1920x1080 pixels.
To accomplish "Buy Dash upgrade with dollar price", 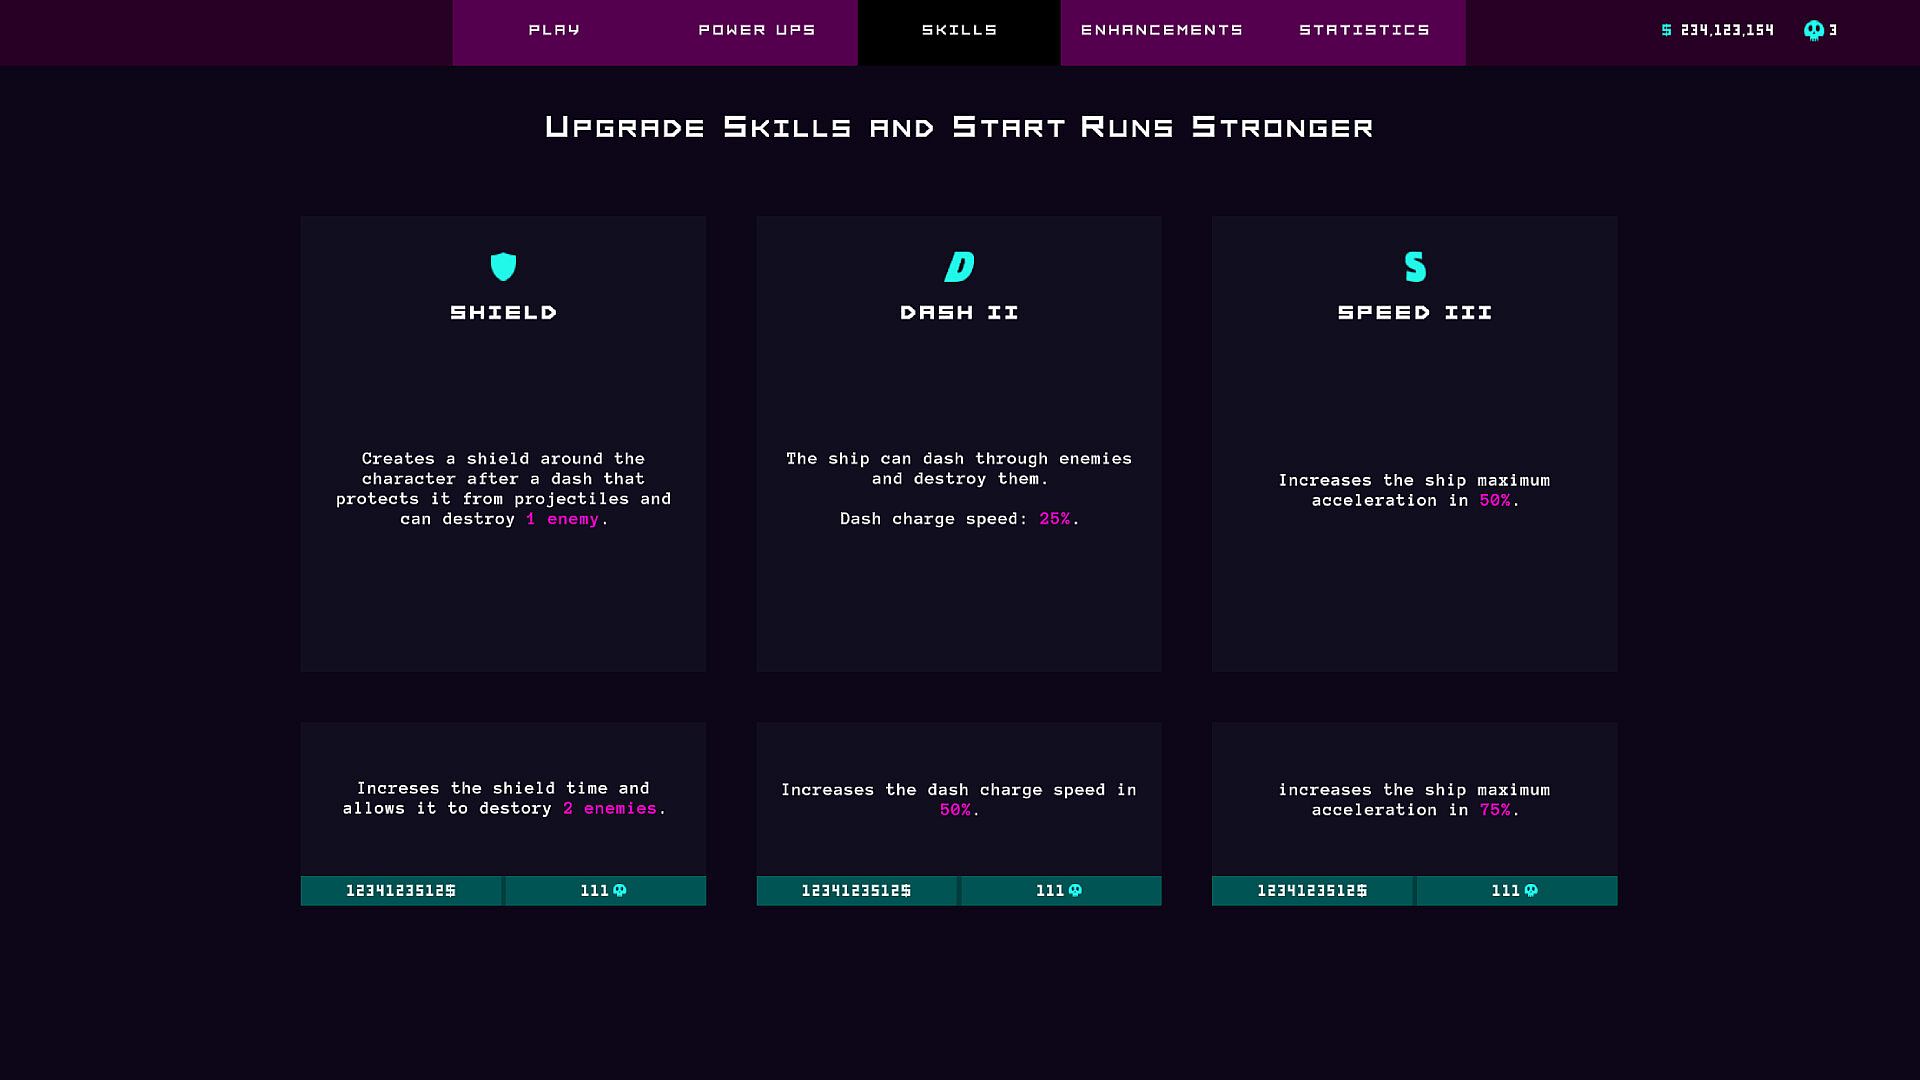I will click(x=857, y=890).
